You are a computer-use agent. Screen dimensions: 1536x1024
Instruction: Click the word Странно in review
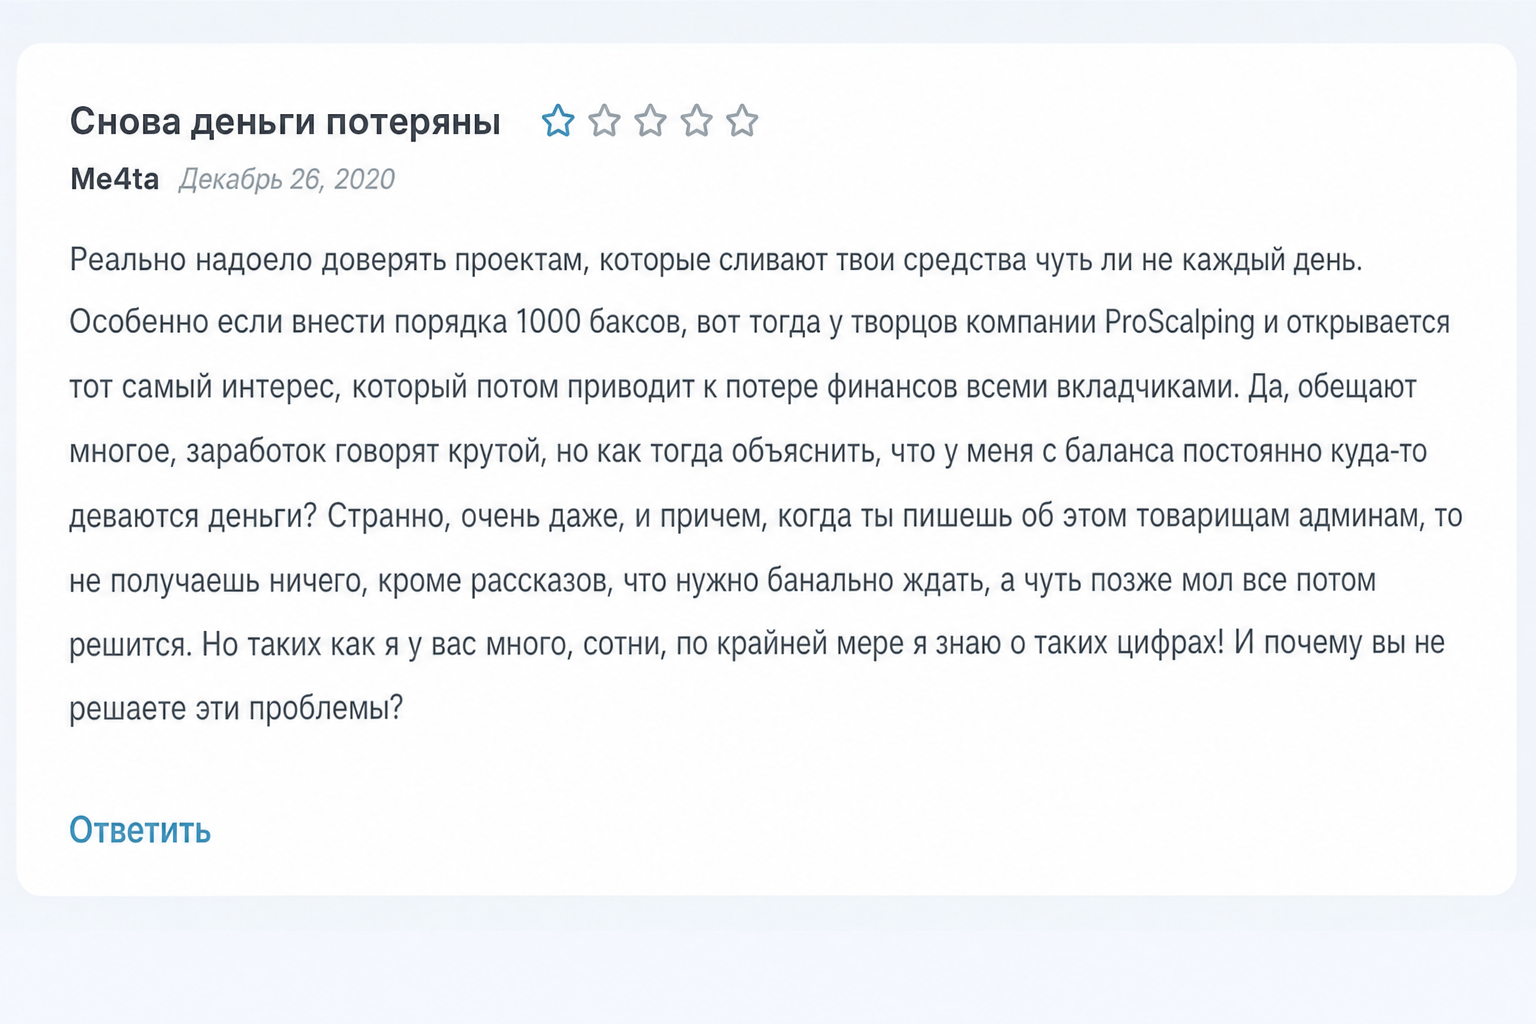click(388, 516)
